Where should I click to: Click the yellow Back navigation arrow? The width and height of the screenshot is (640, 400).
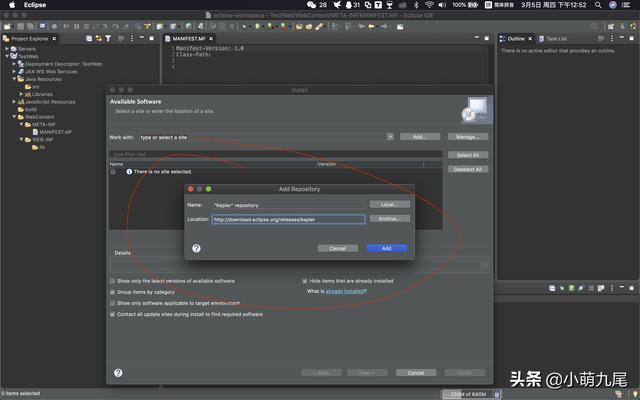pos(371,27)
